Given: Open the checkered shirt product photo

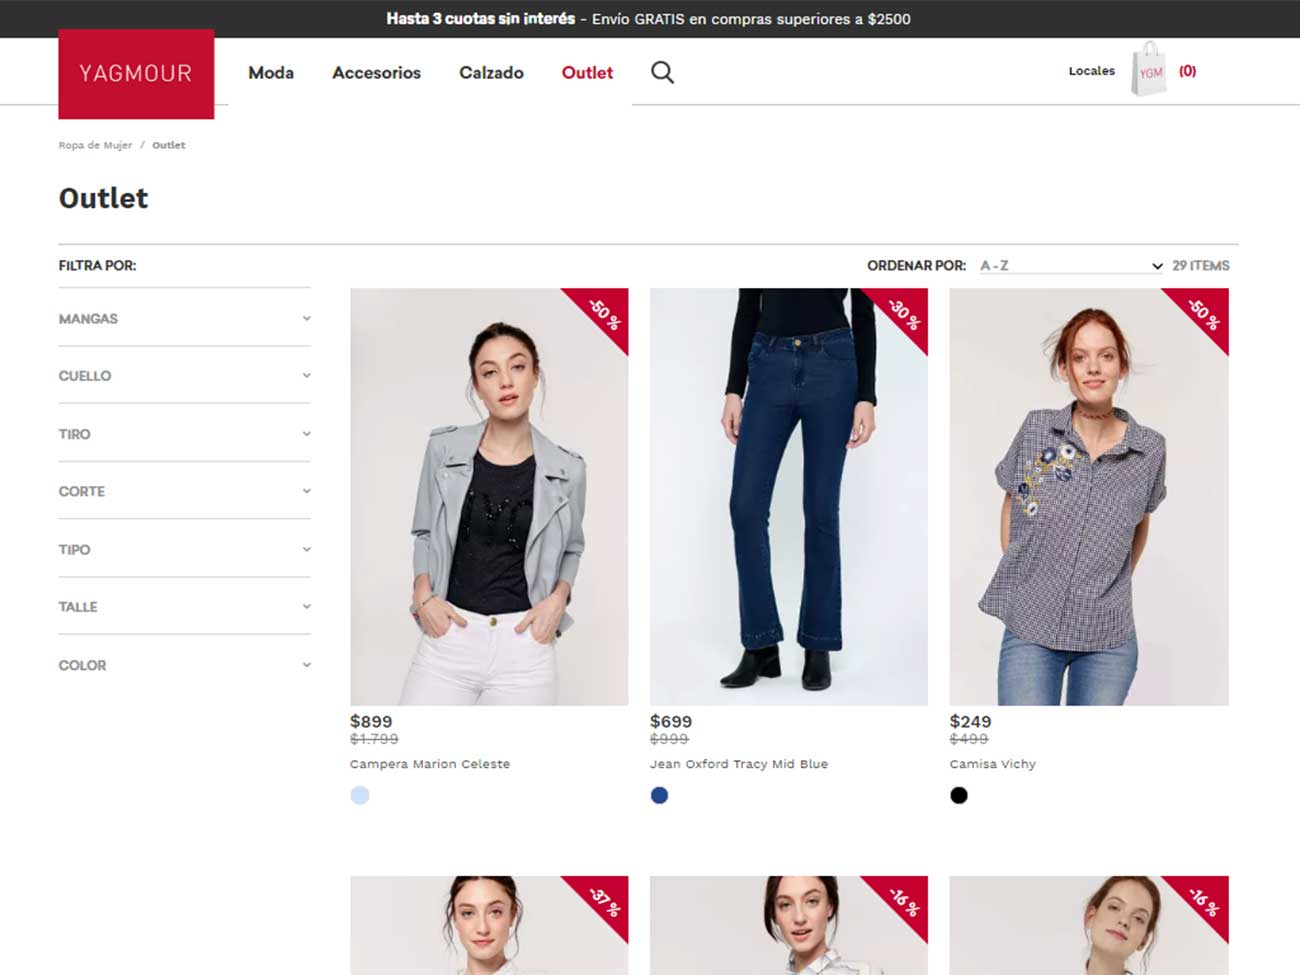Looking at the screenshot, I should tap(1089, 497).
